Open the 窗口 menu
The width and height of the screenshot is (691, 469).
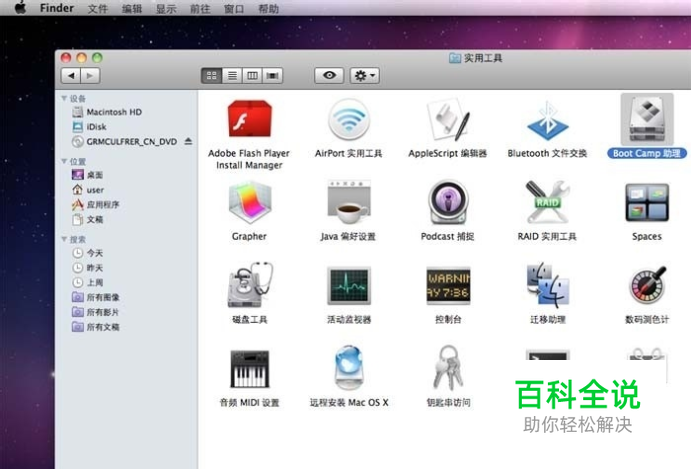coord(234,8)
